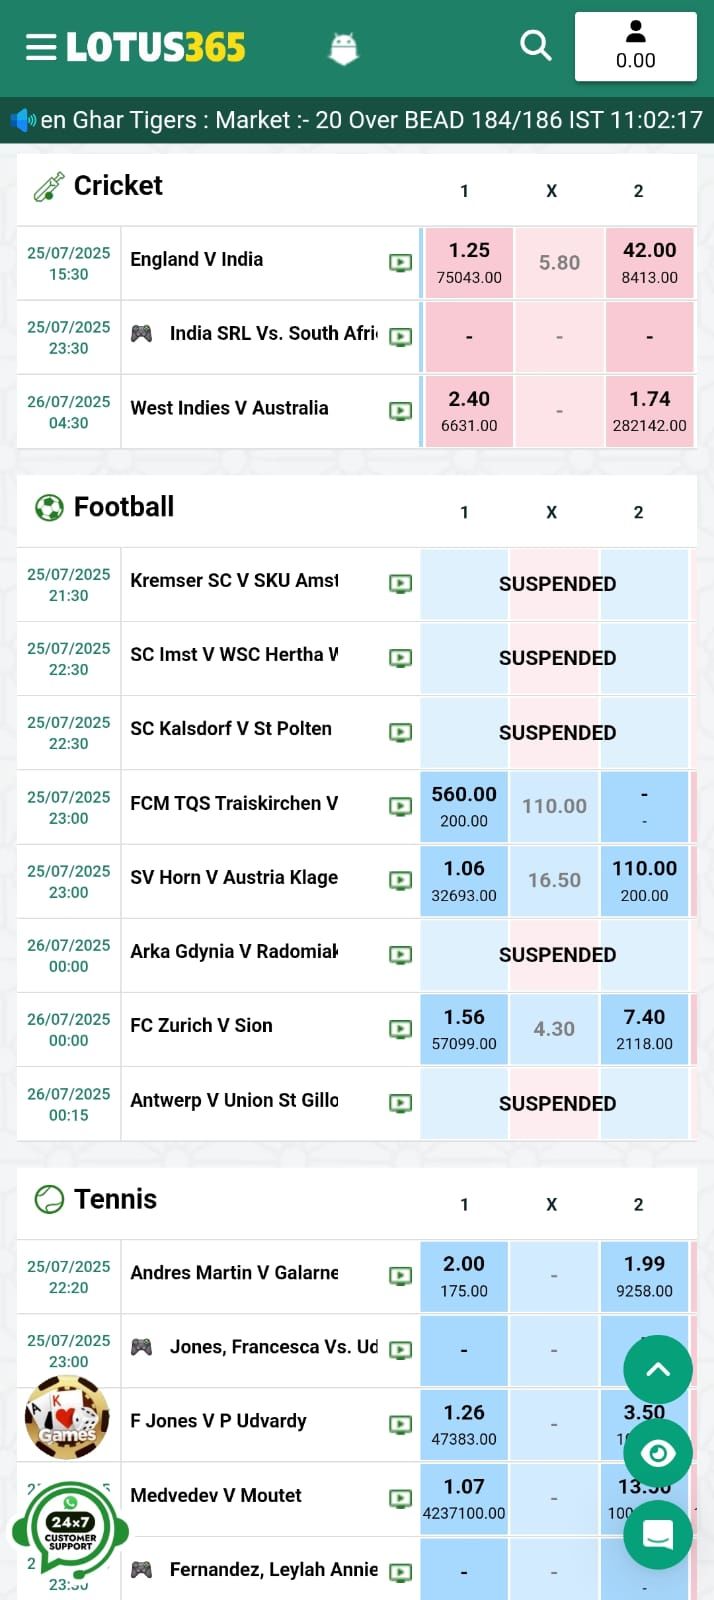Open the Games cards shortcut

68,1418
